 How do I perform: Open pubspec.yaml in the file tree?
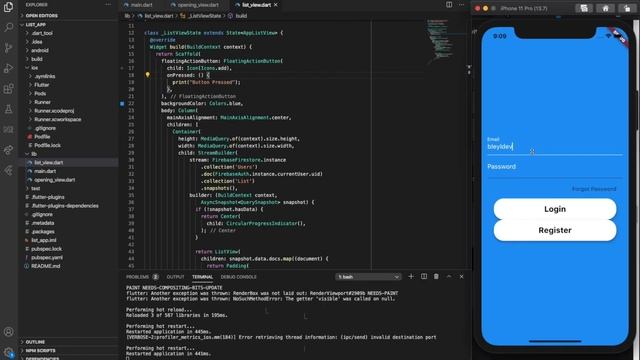click(x=47, y=258)
